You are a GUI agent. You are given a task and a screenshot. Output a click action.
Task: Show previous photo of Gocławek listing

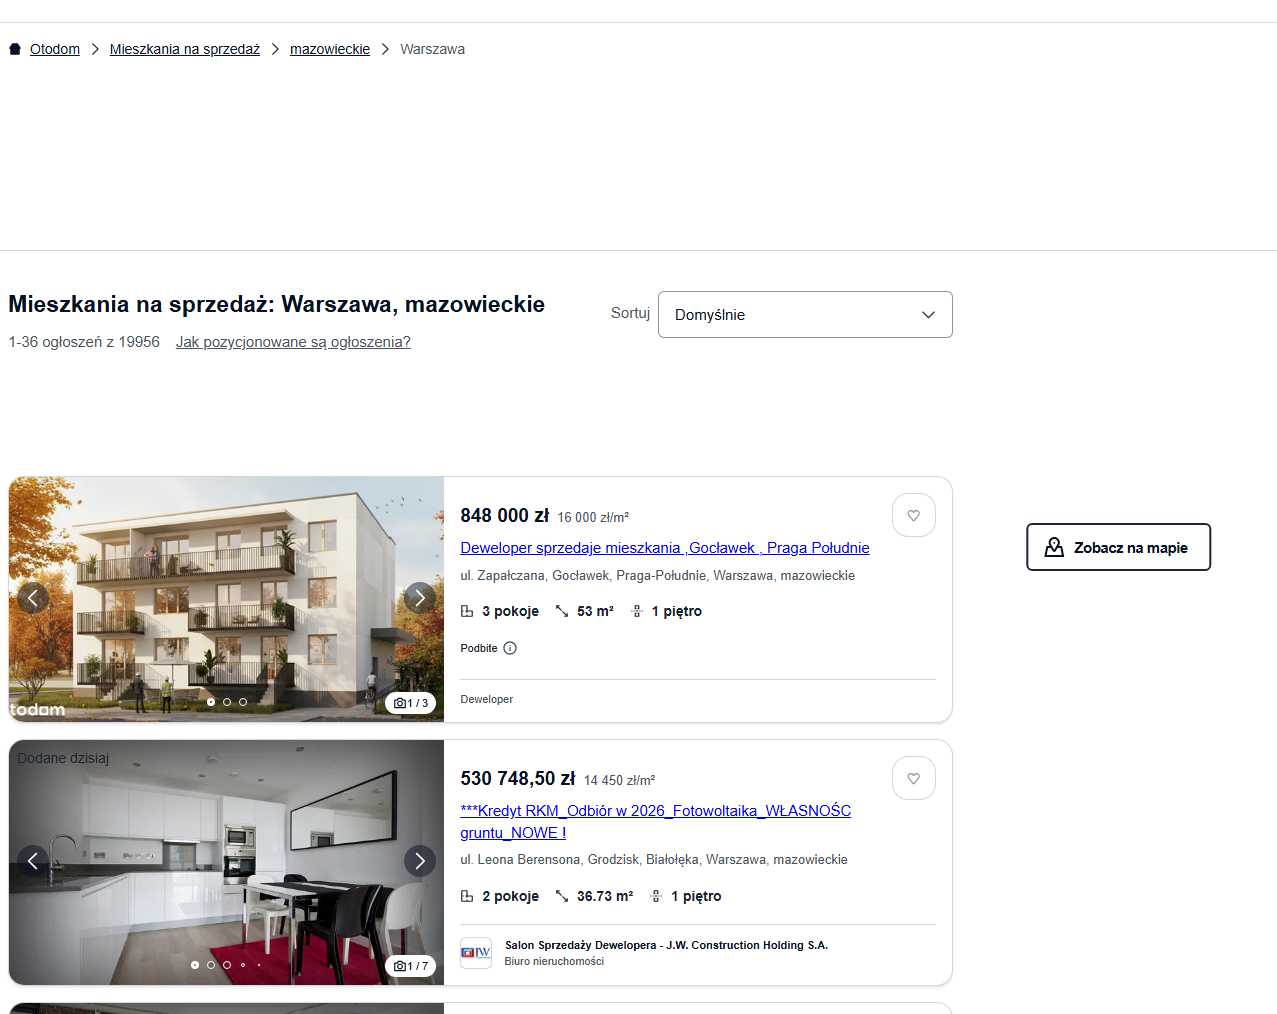point(33,598)
